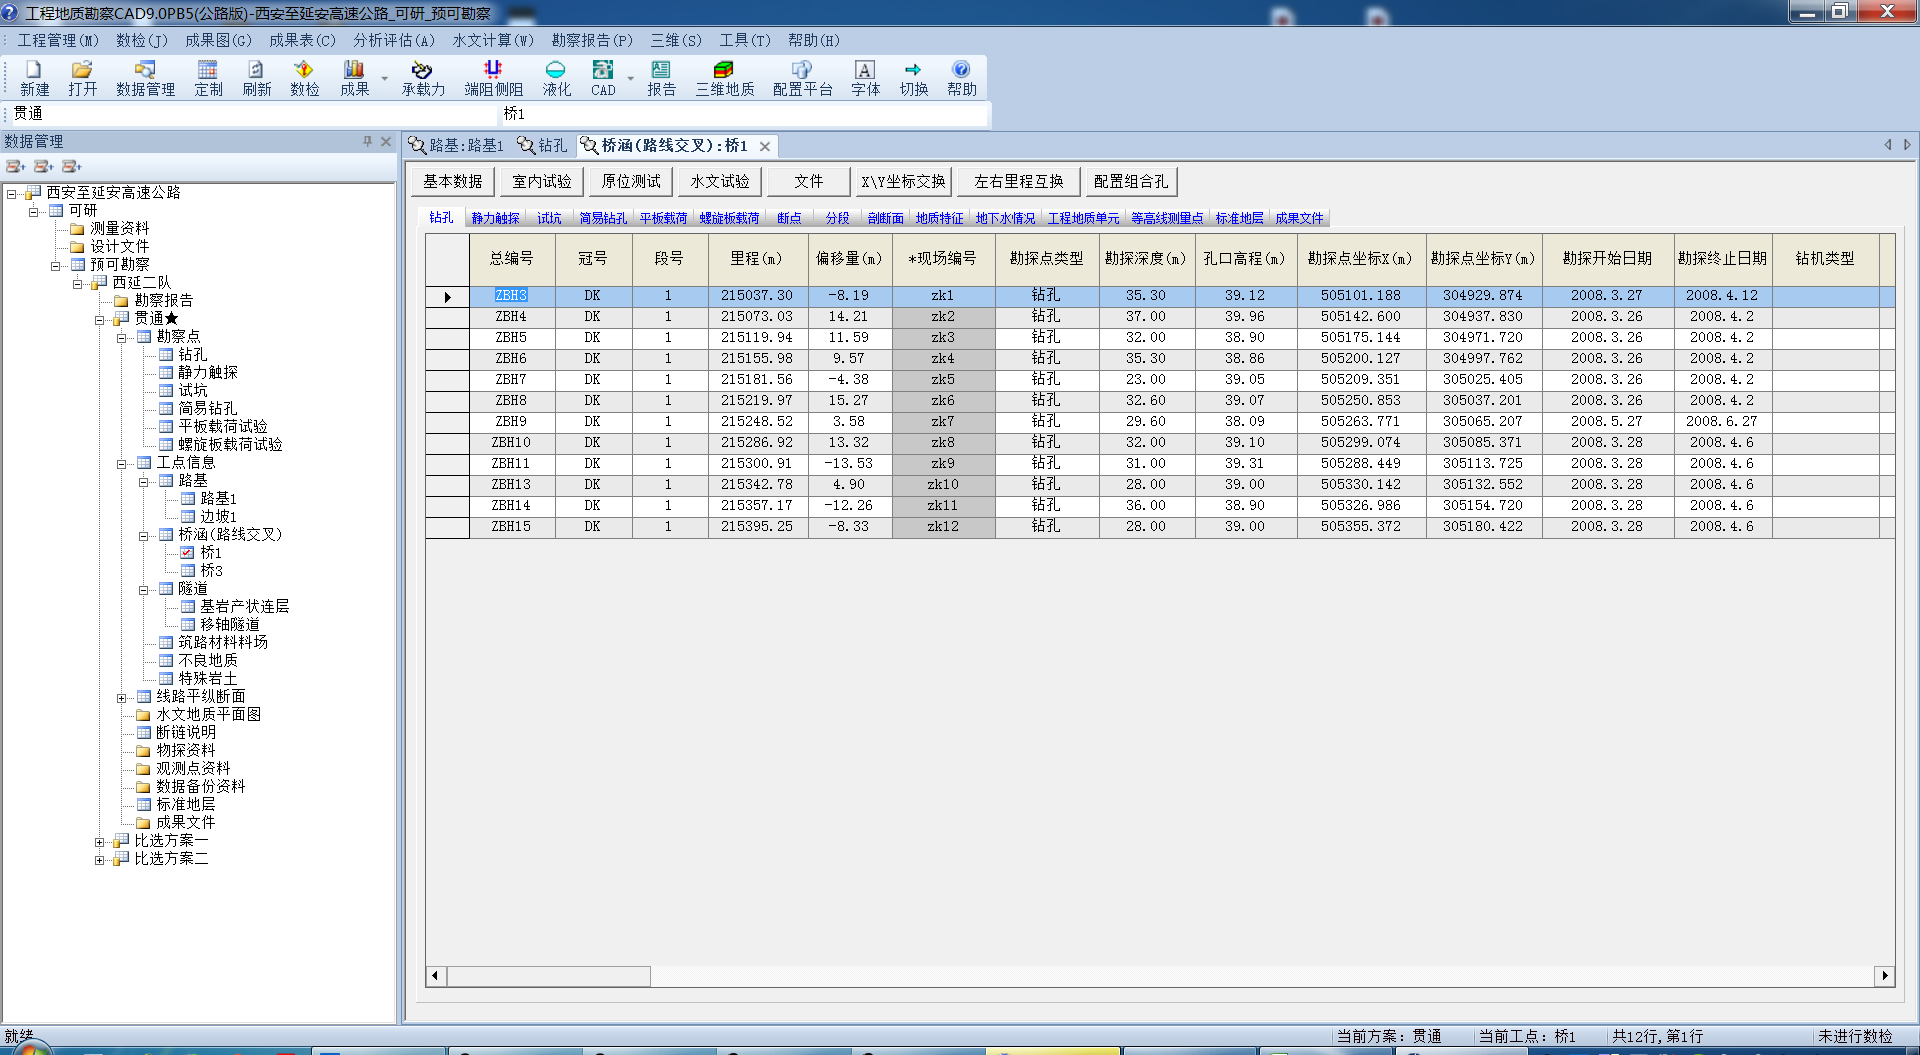Click the 成果 toolbar icon

point(354,78)
